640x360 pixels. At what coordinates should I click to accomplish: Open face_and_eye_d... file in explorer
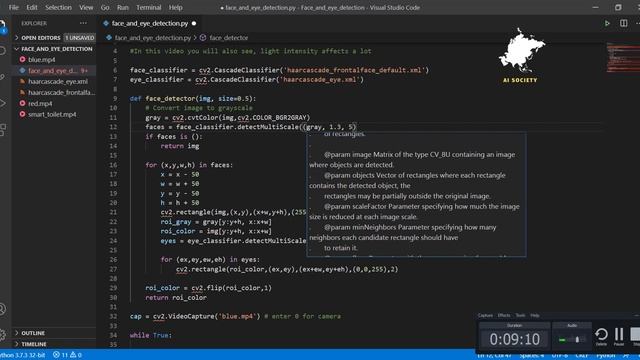(53, 71)
